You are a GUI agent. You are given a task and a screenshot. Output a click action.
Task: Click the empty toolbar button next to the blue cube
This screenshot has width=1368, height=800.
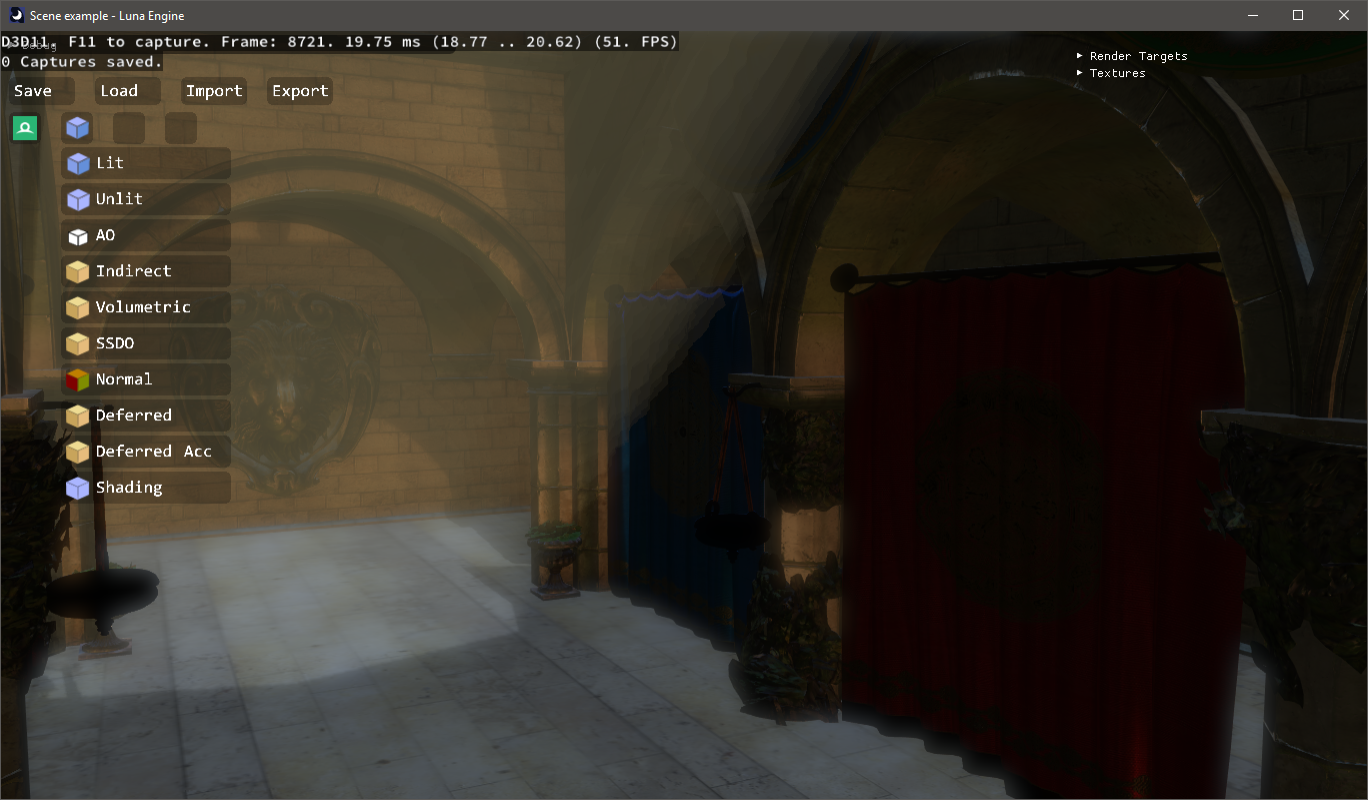coord(129,128)
